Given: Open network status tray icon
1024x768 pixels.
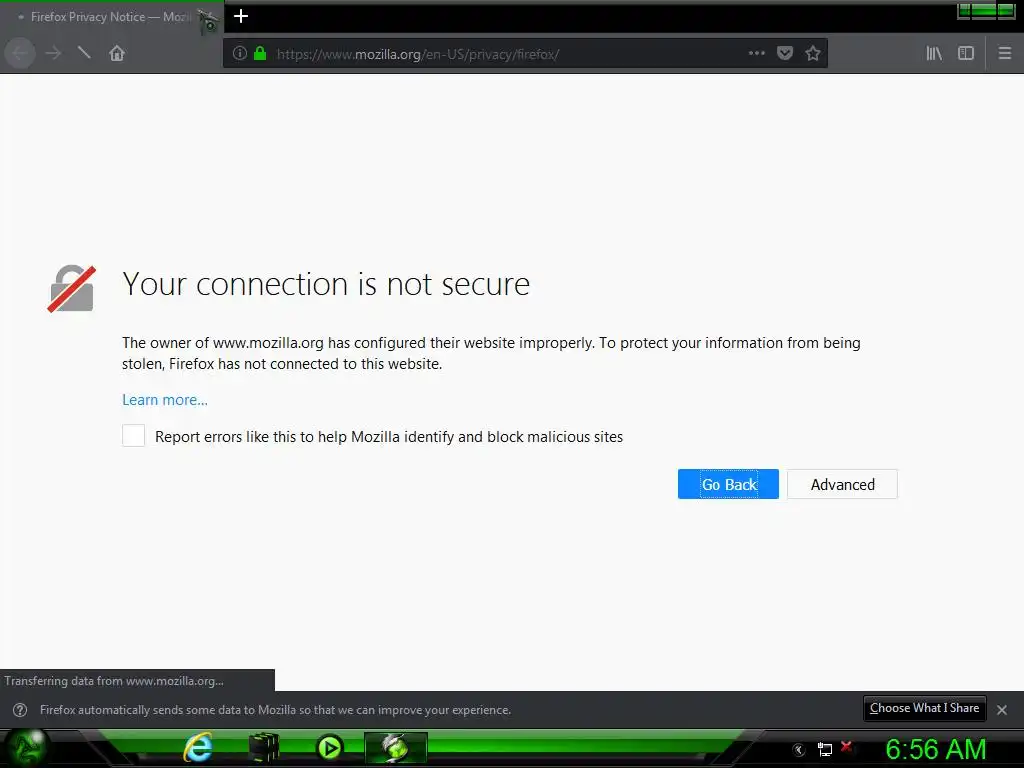Looking at the screenshot, I should 825,750.
